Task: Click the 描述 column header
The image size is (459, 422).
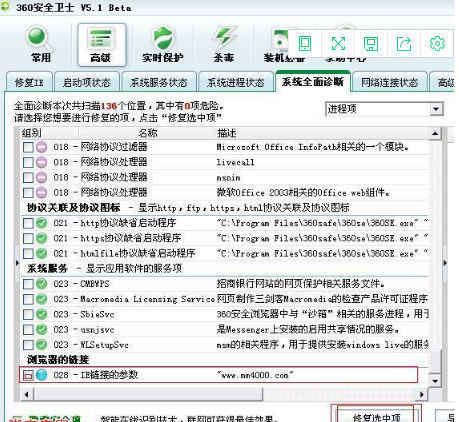Action: click(x=227, y=133)
